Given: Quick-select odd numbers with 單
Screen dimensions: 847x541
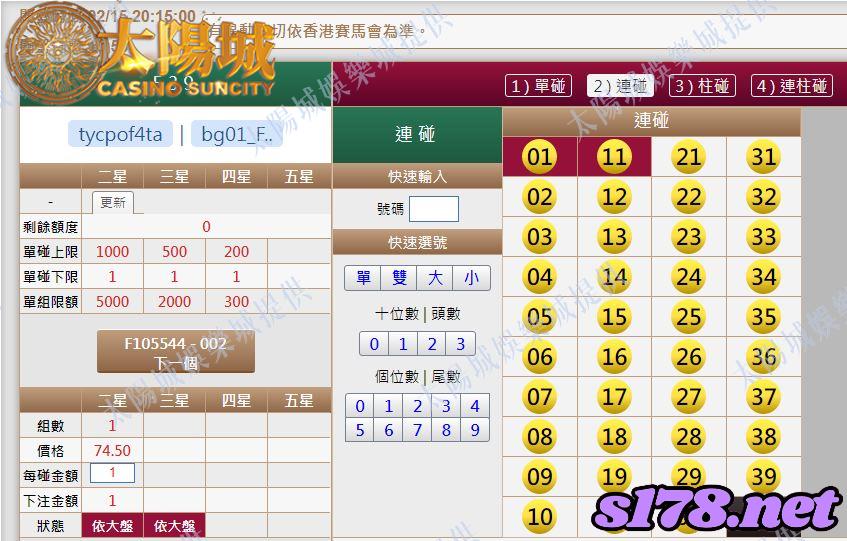Looking at the screenshot, I should (x=363, y=278).
